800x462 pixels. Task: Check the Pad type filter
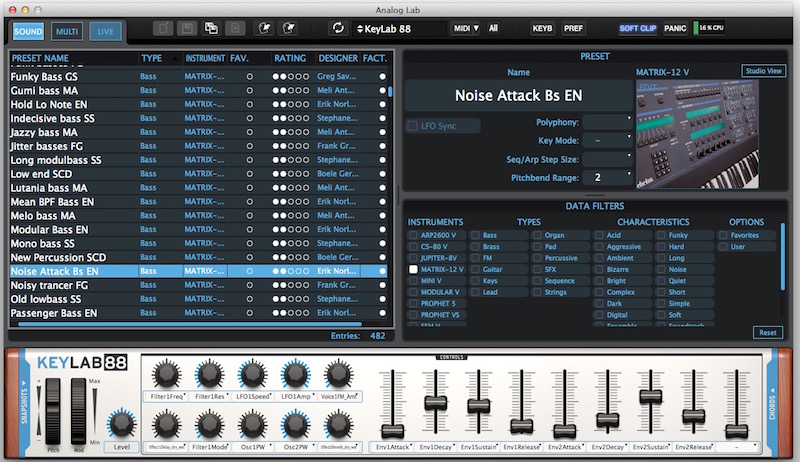[537, 246]
